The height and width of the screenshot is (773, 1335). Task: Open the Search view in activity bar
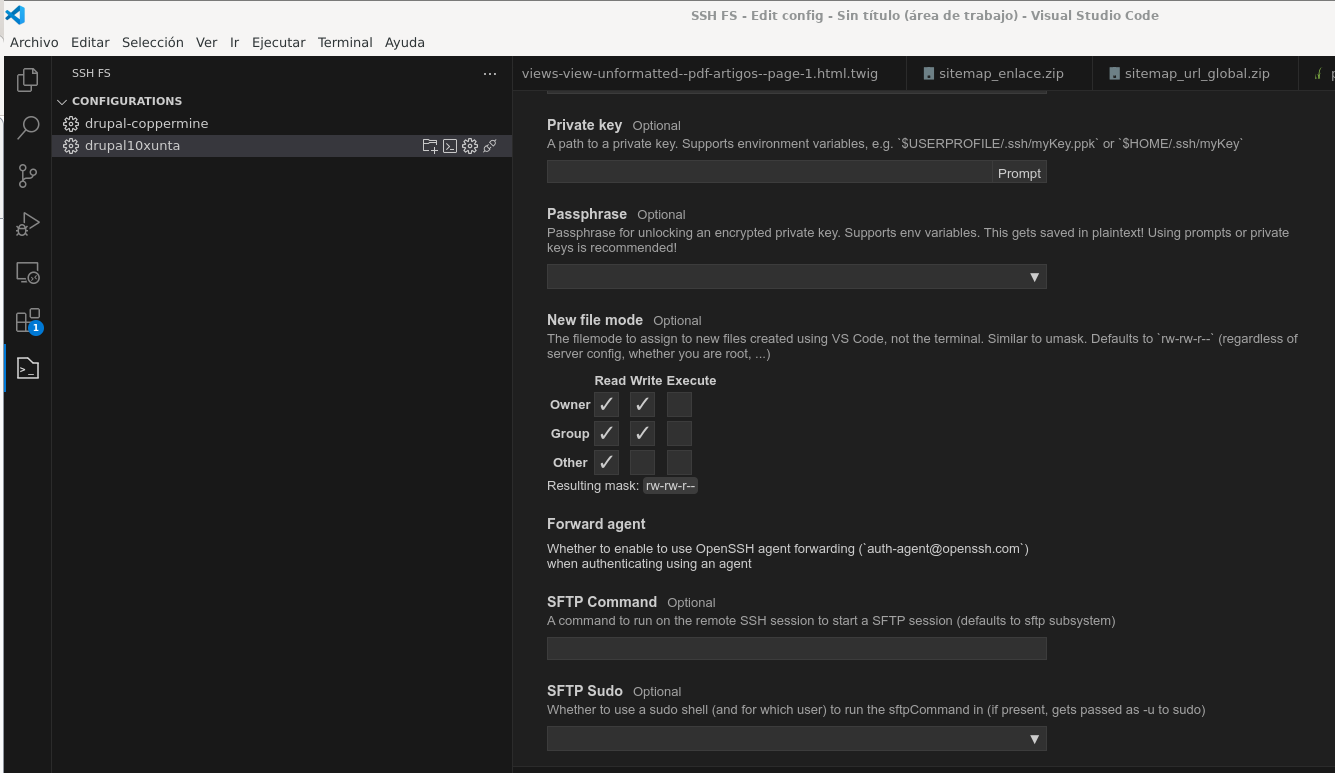tap(28, 128)
